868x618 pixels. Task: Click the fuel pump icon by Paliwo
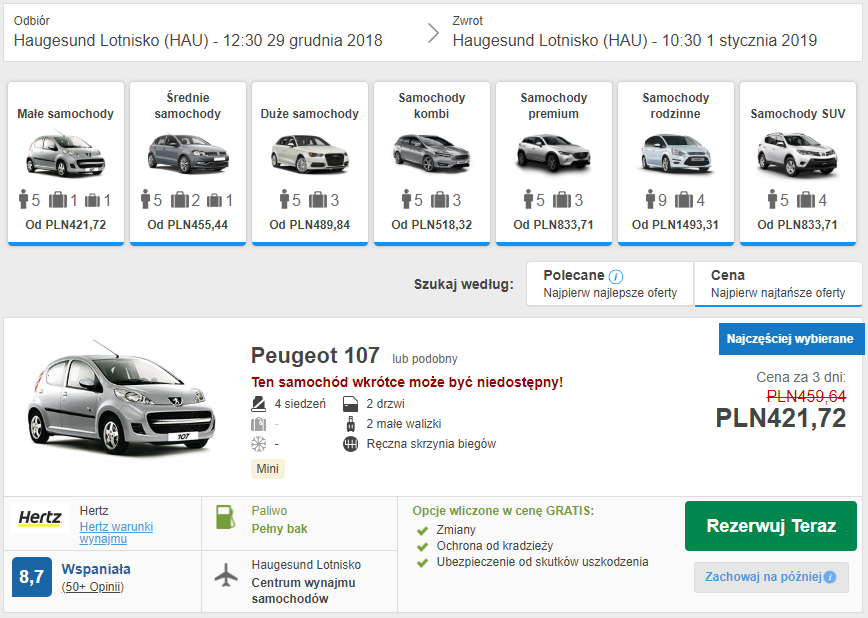pos(226,518)
